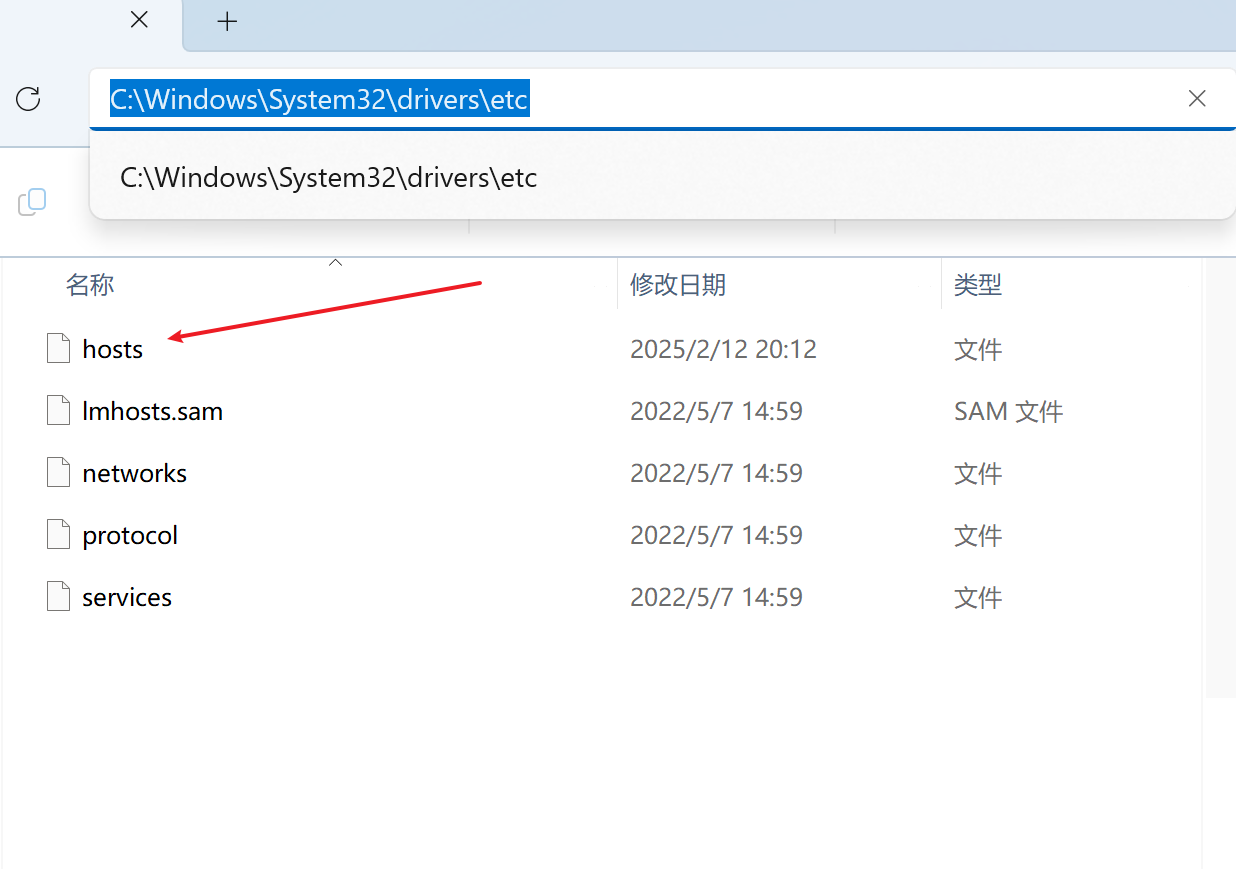Click the SAM 文件 type cell

coord(1008,411)
